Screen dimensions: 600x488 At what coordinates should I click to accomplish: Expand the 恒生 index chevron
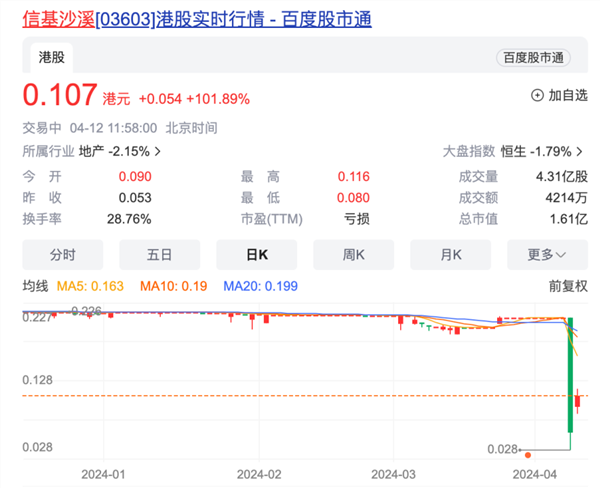coord(579,152)
